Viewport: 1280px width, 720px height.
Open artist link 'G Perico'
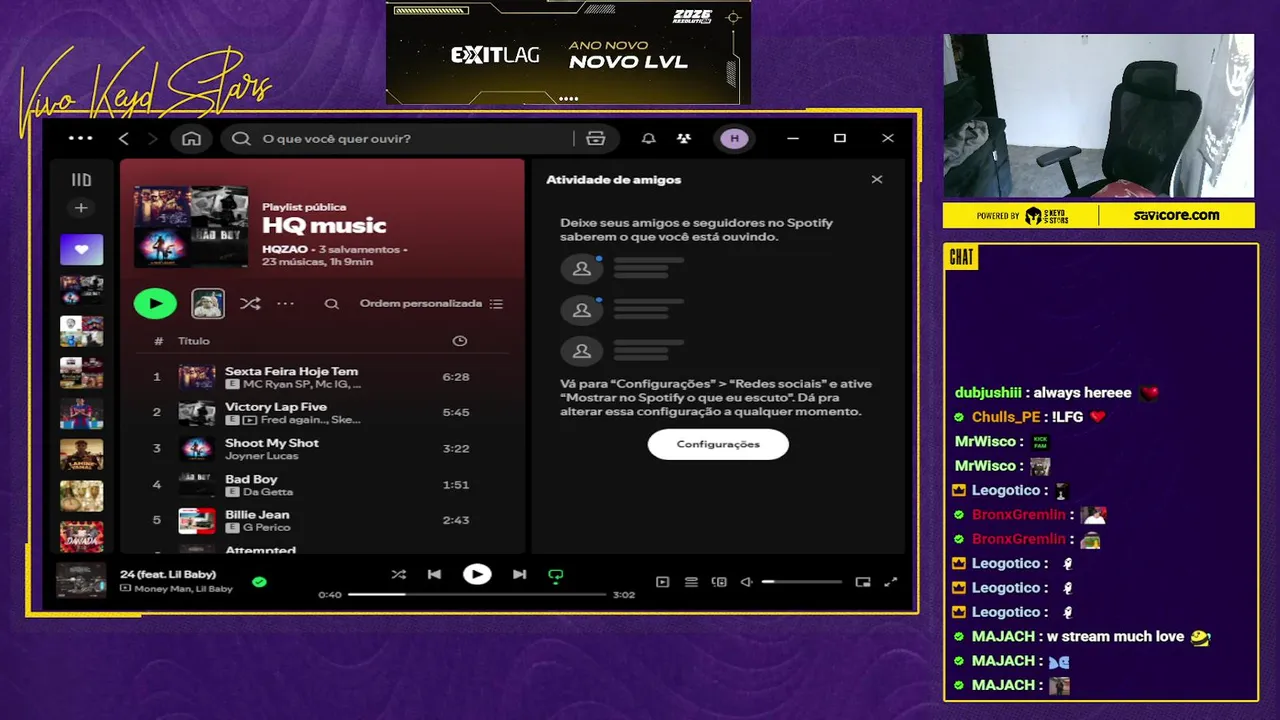[x=266, y=528]
